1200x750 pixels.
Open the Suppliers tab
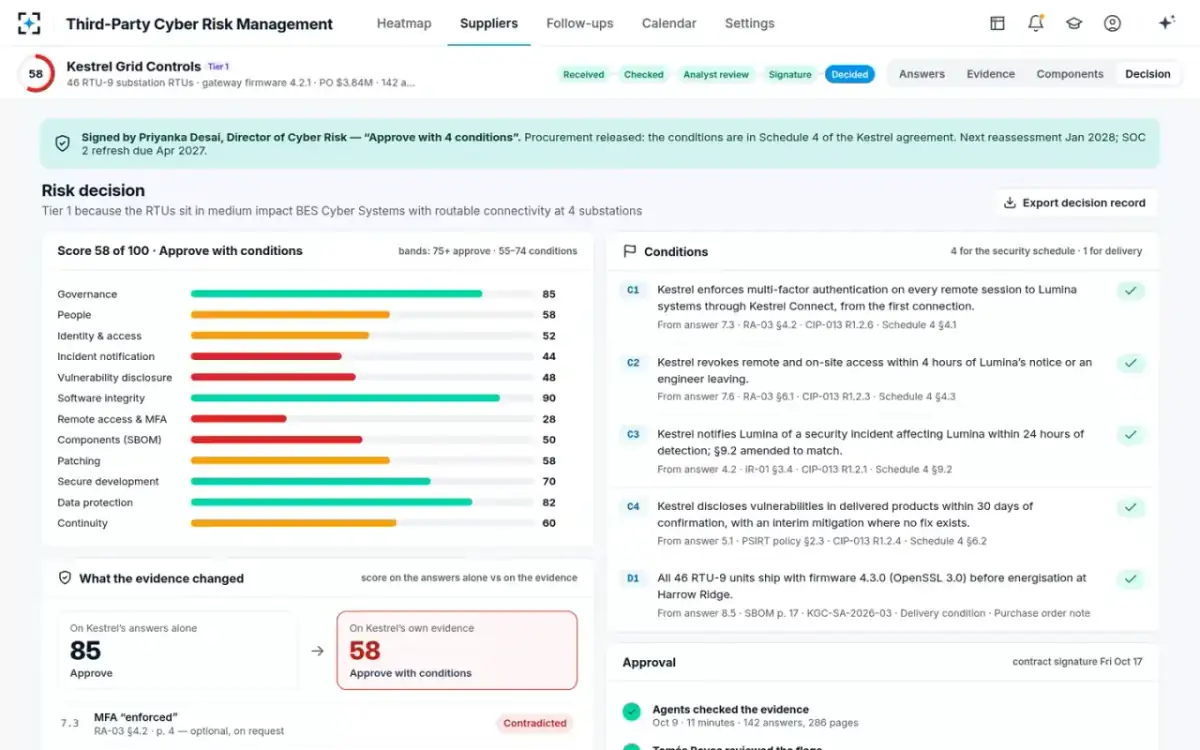tap(489, 23)
